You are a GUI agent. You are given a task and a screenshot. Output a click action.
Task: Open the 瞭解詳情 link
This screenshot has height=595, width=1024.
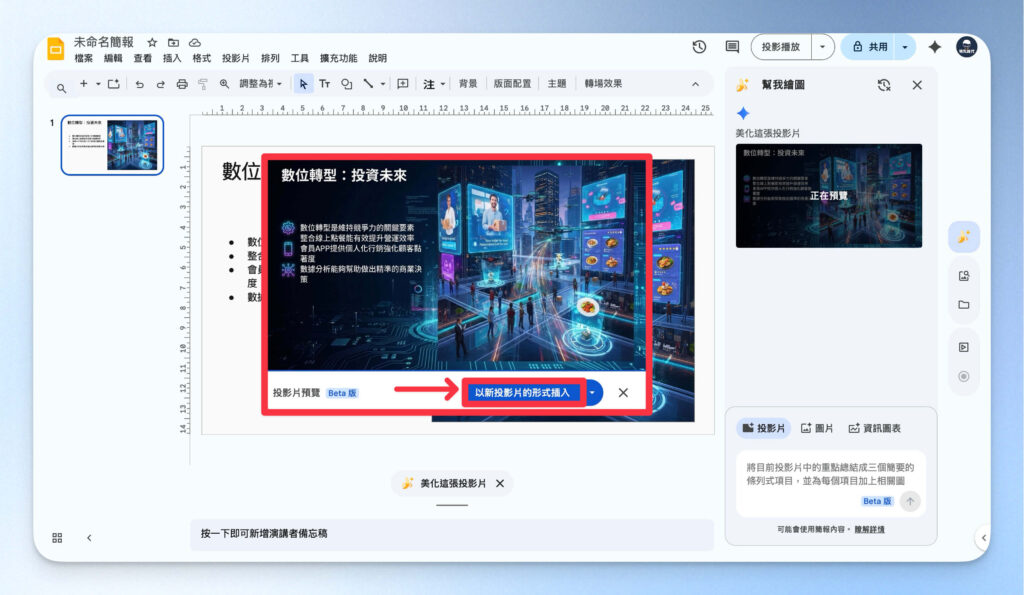873,528
